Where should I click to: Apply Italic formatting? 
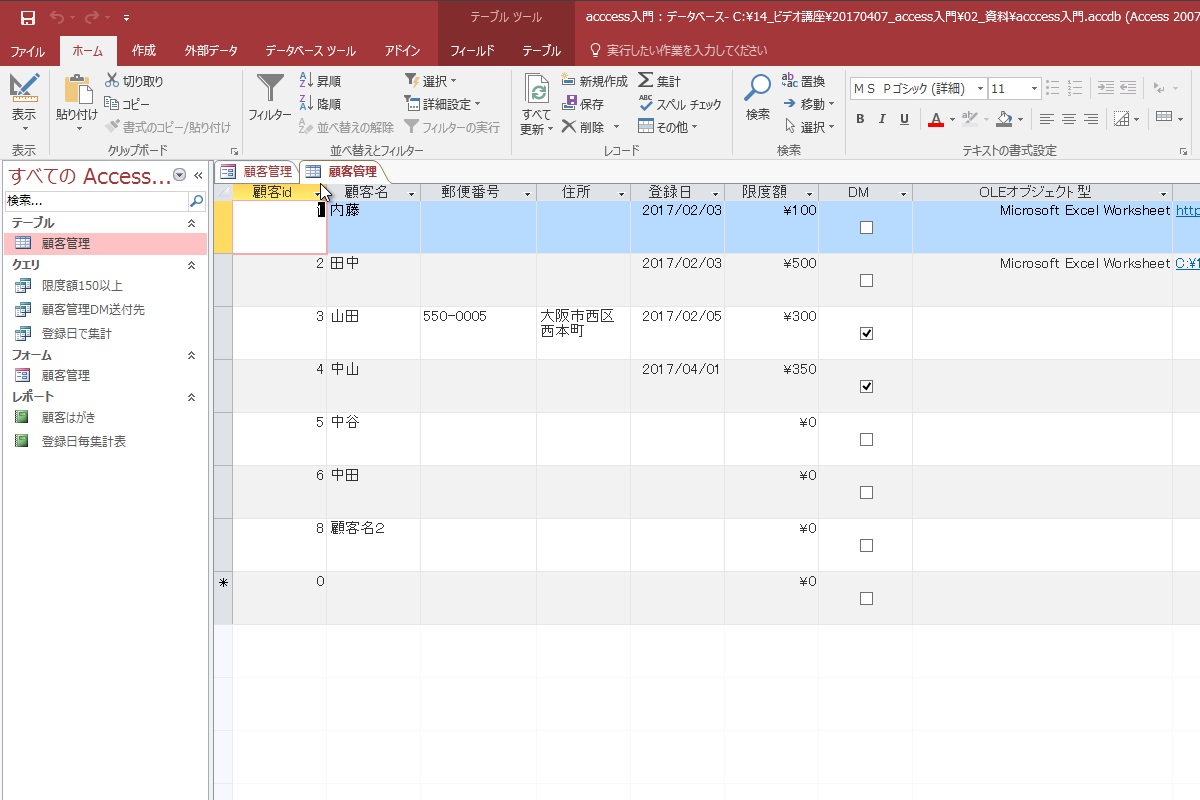tap(882, 119)
